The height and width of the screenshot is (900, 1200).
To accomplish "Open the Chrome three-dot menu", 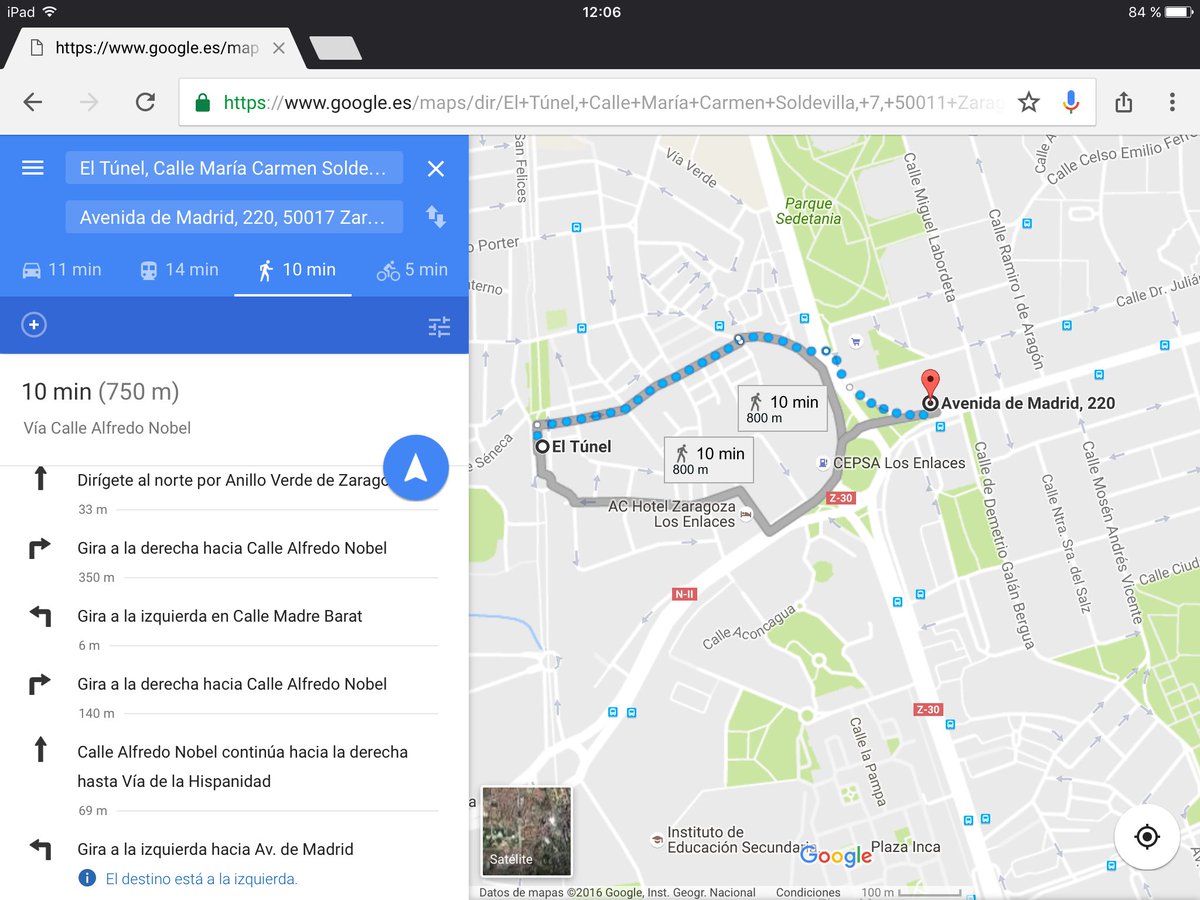I will 1172,102.
